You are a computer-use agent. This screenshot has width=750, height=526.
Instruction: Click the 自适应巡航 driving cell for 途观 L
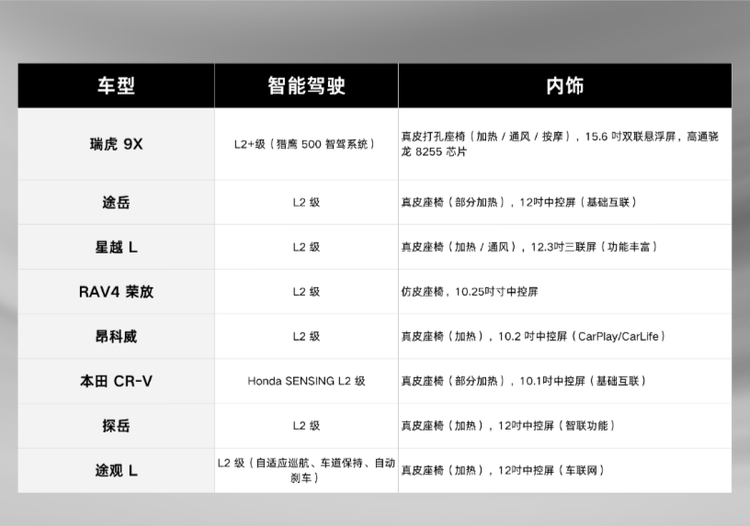pos(306,470)
